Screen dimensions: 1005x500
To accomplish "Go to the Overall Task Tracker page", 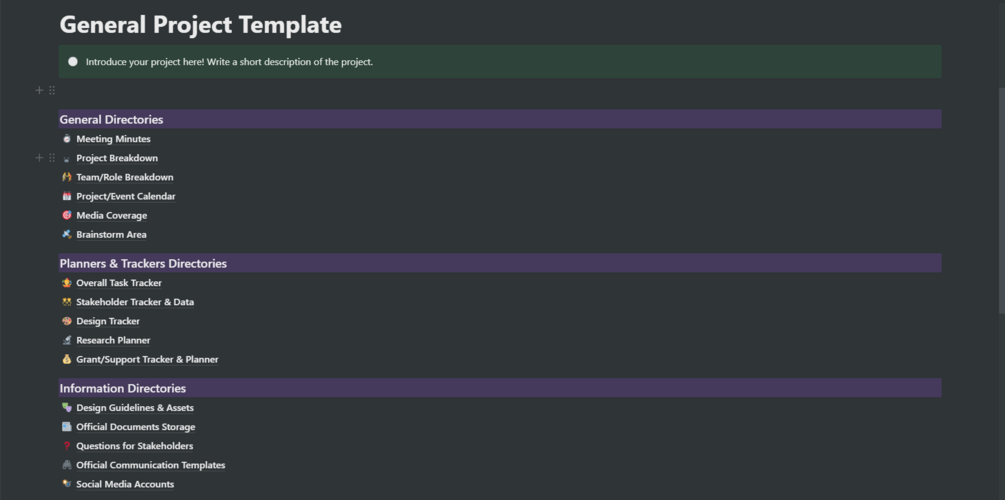I will click(x=118, y=283).
